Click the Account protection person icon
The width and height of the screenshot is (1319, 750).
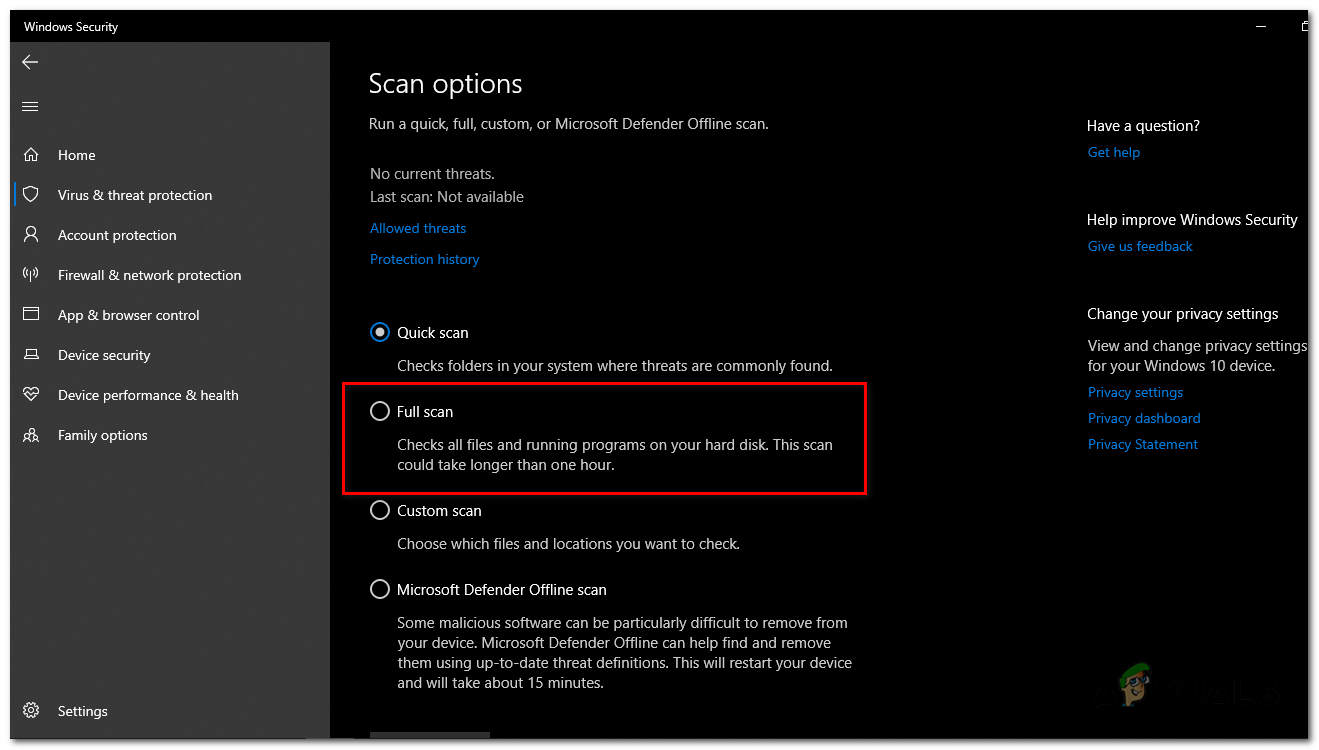pyautogui.click(x=31, y=235)
